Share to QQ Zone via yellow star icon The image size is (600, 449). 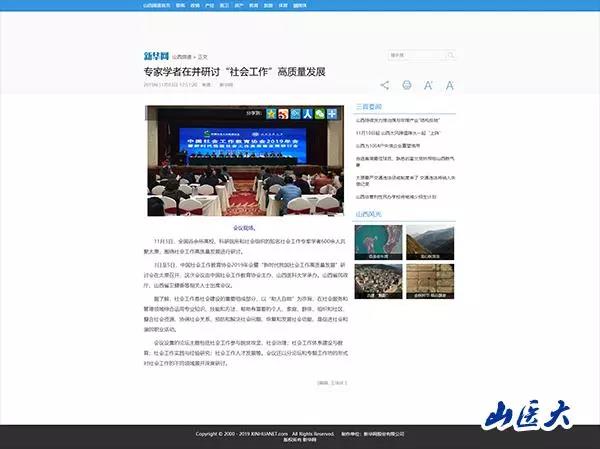pos(271,113)
